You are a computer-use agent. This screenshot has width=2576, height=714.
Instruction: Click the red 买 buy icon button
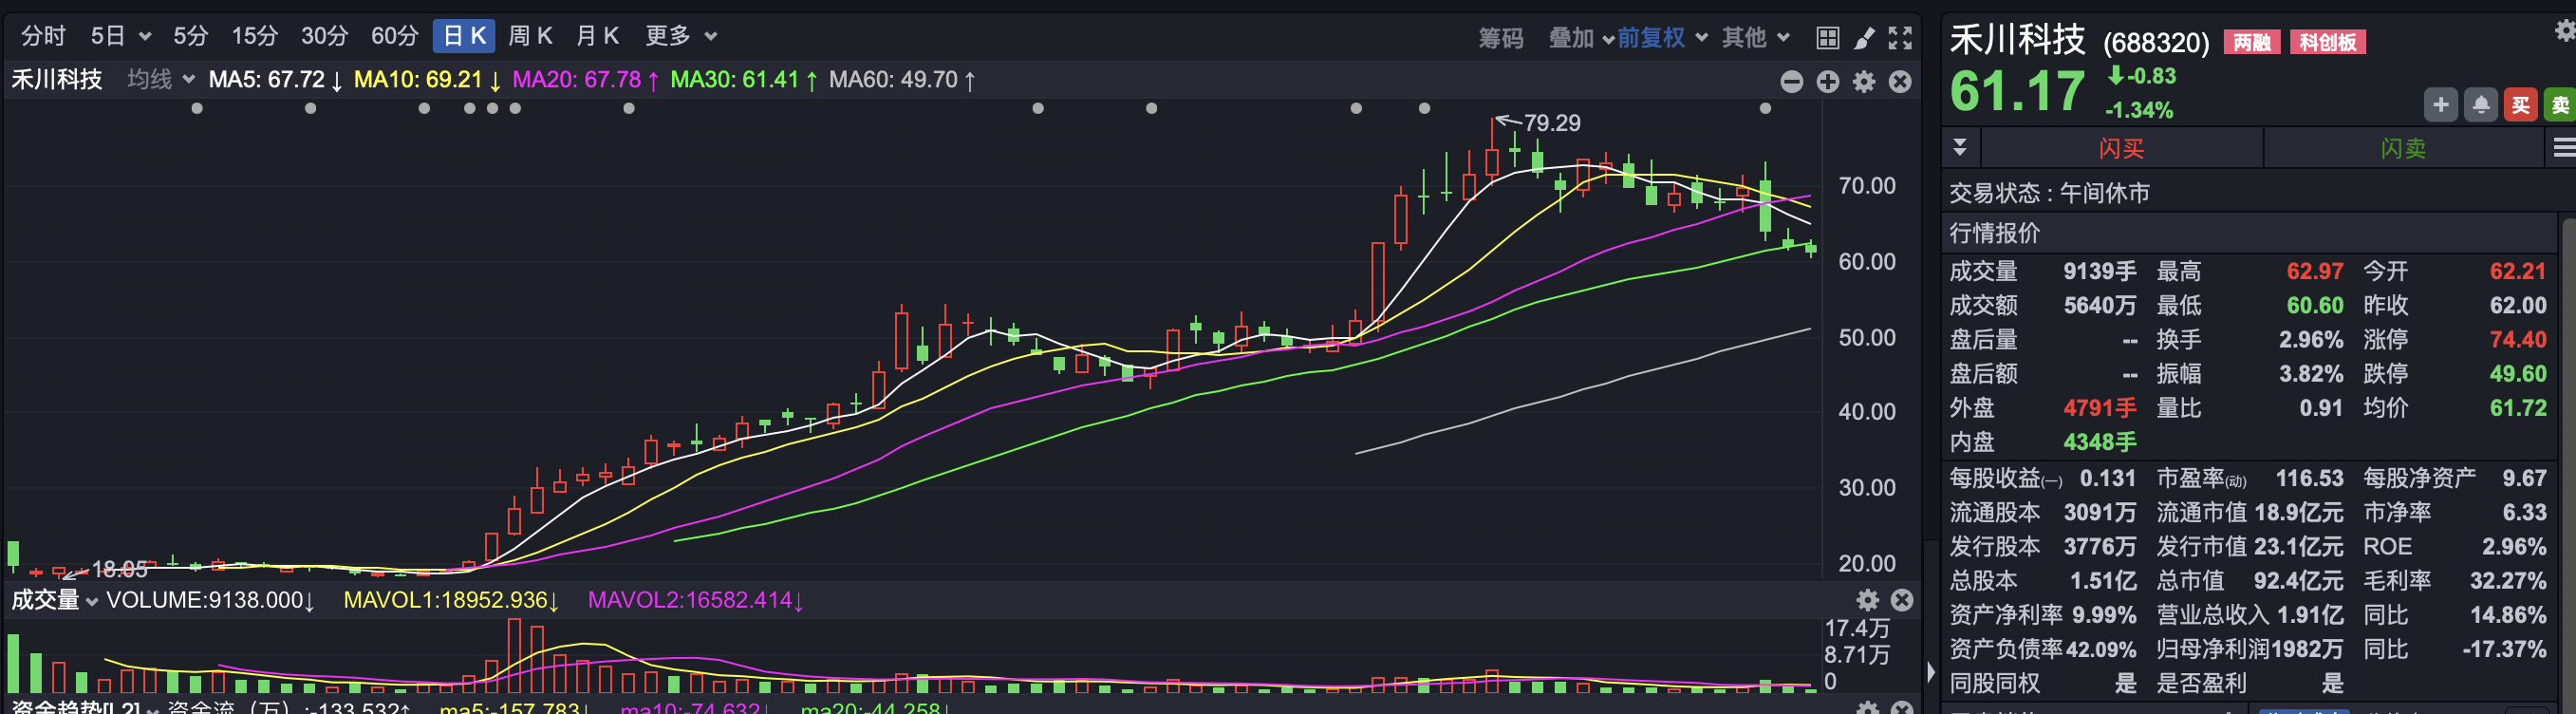point(2520,105)
